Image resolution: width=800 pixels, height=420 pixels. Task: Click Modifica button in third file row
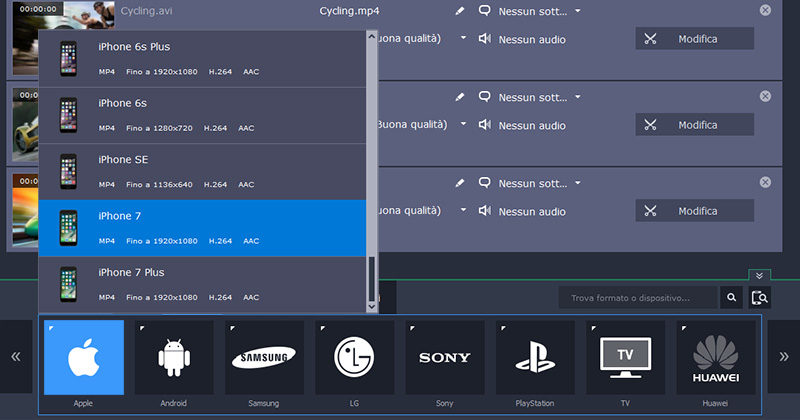click(694, 211)
